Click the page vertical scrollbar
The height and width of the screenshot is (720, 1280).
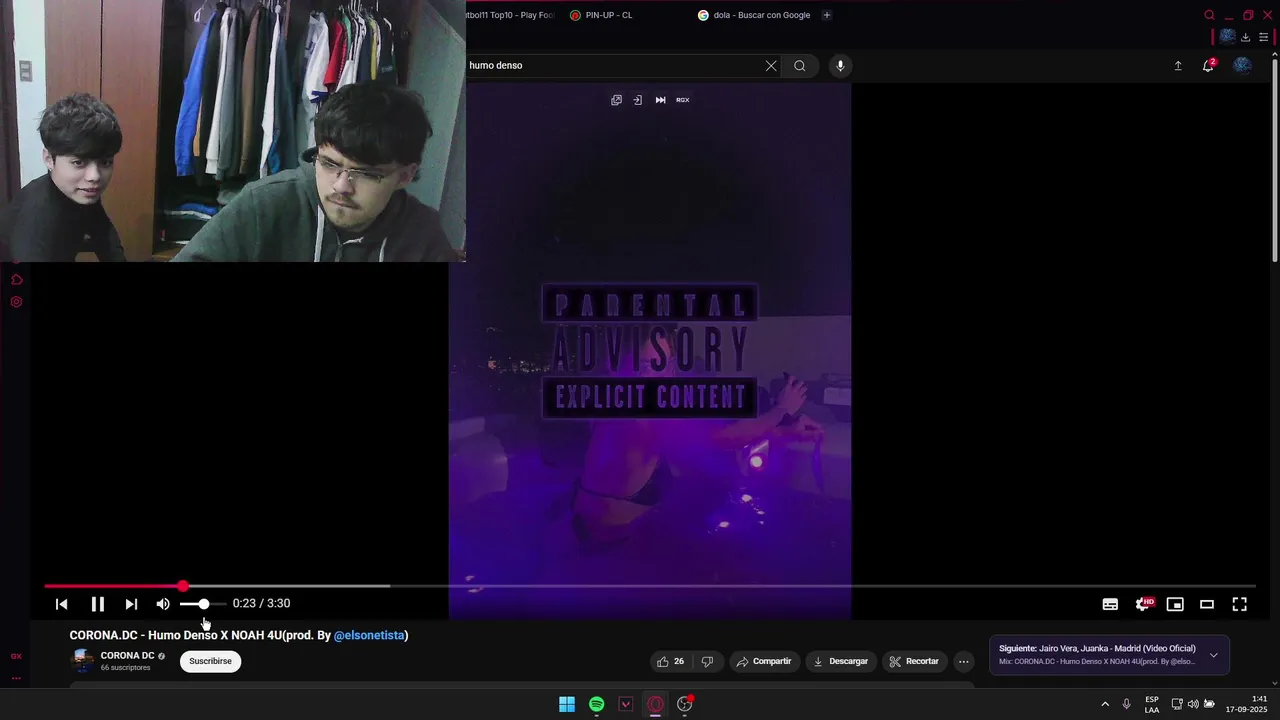[1275, 160]
